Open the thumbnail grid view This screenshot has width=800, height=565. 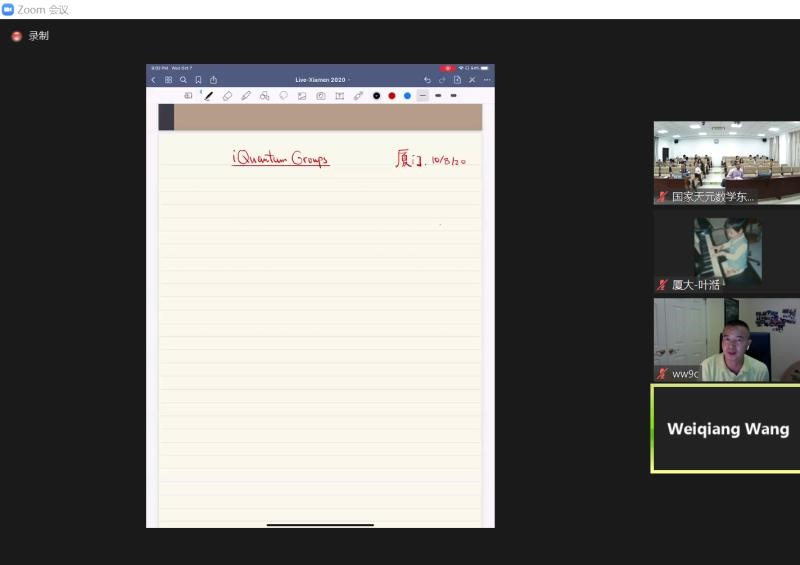click(168, 80)
